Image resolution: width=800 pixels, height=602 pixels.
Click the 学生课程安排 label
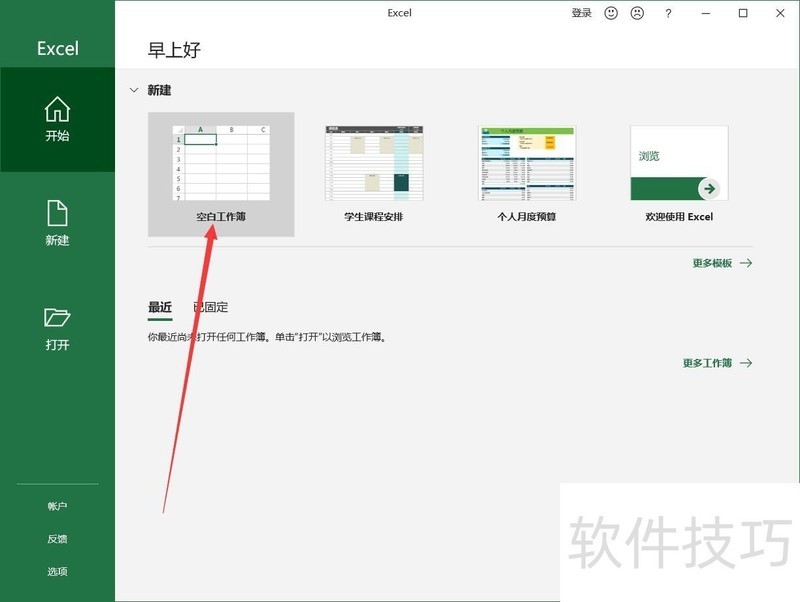coord(374,217)
